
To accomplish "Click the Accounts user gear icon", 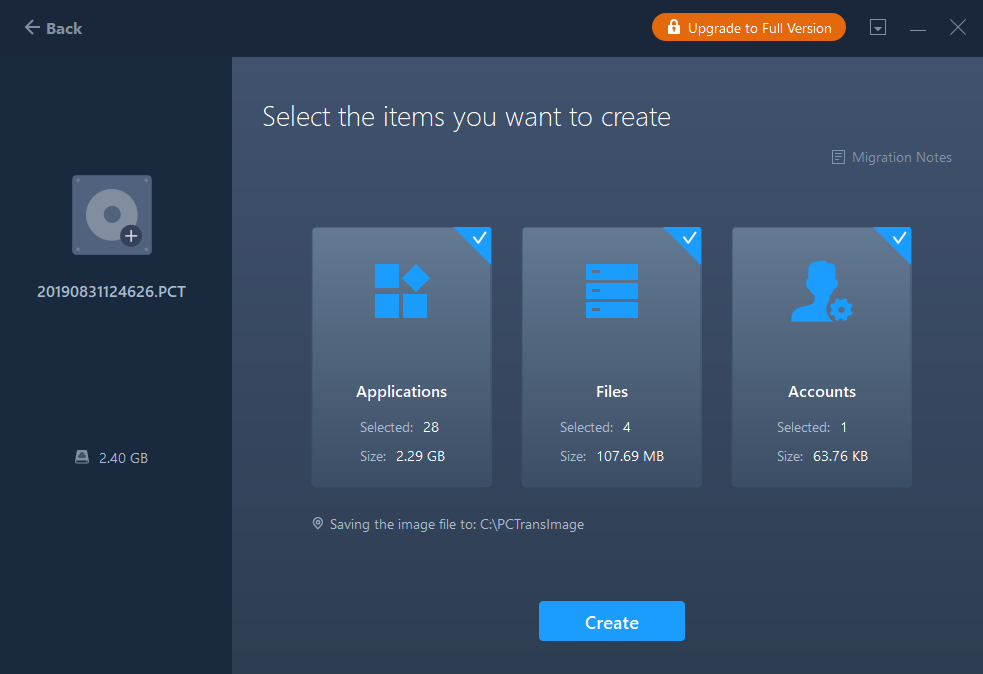I will point(821,291).
